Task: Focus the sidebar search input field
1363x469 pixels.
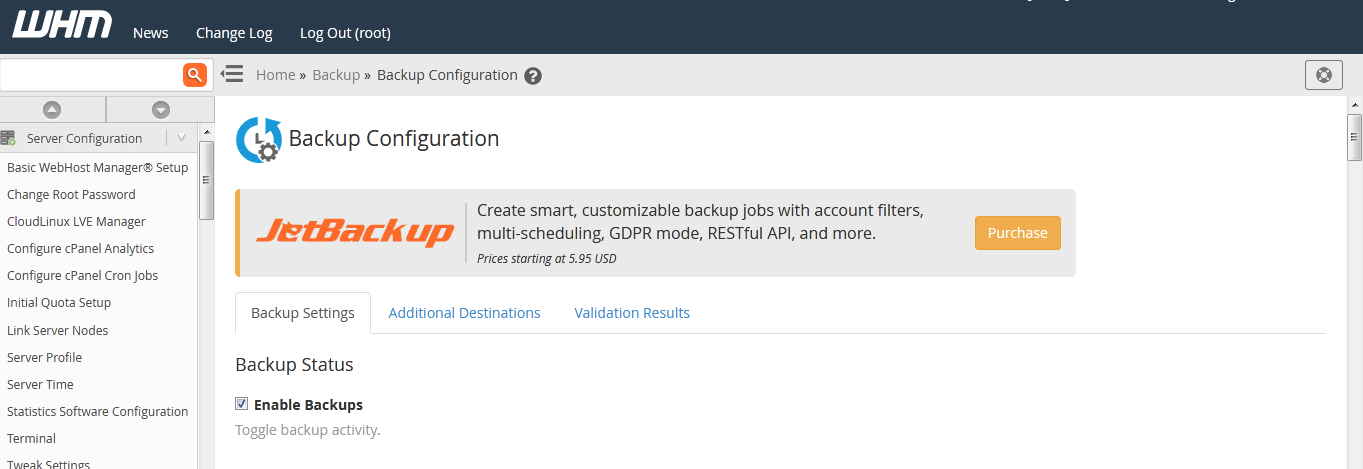Action: tap(90, 75)
